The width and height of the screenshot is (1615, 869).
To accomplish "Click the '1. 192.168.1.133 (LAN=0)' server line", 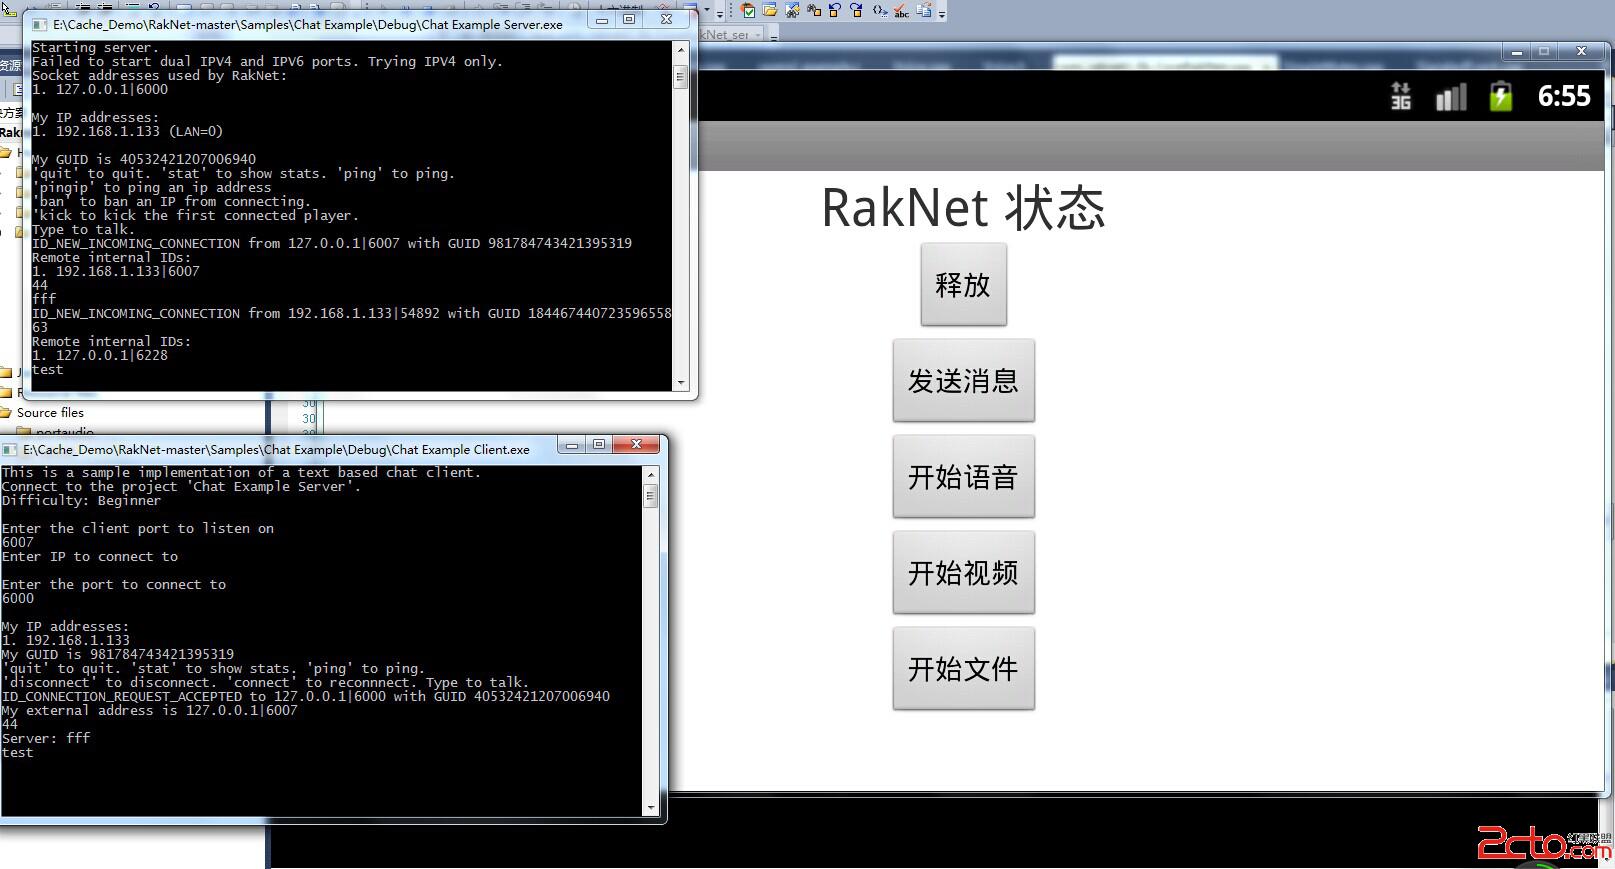I will [128, 131].
